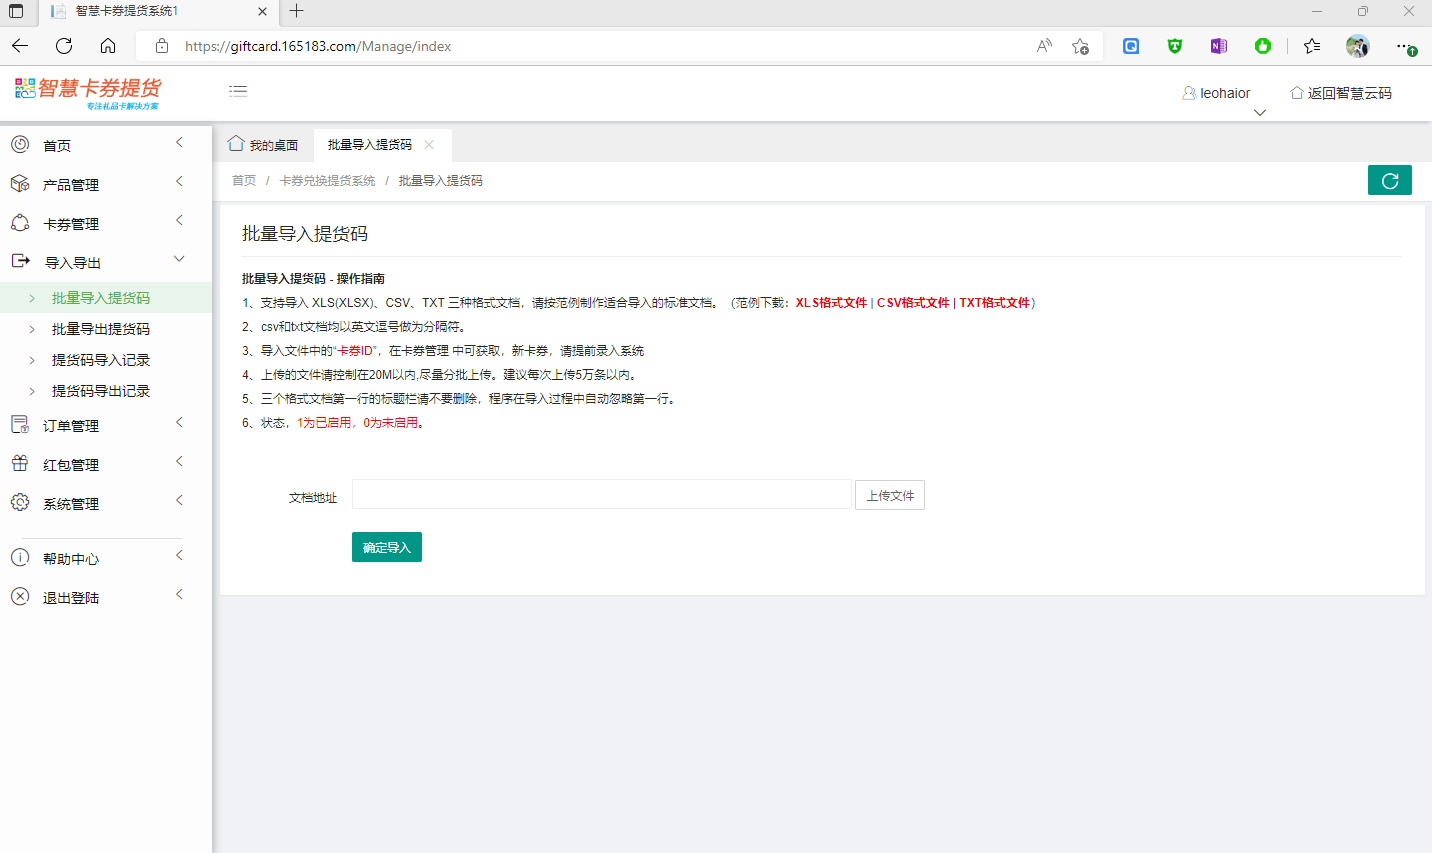Click the OneNote extension icon in toolbar
The height and width of the screenshot is (853, 1432).
[1218, 46]
